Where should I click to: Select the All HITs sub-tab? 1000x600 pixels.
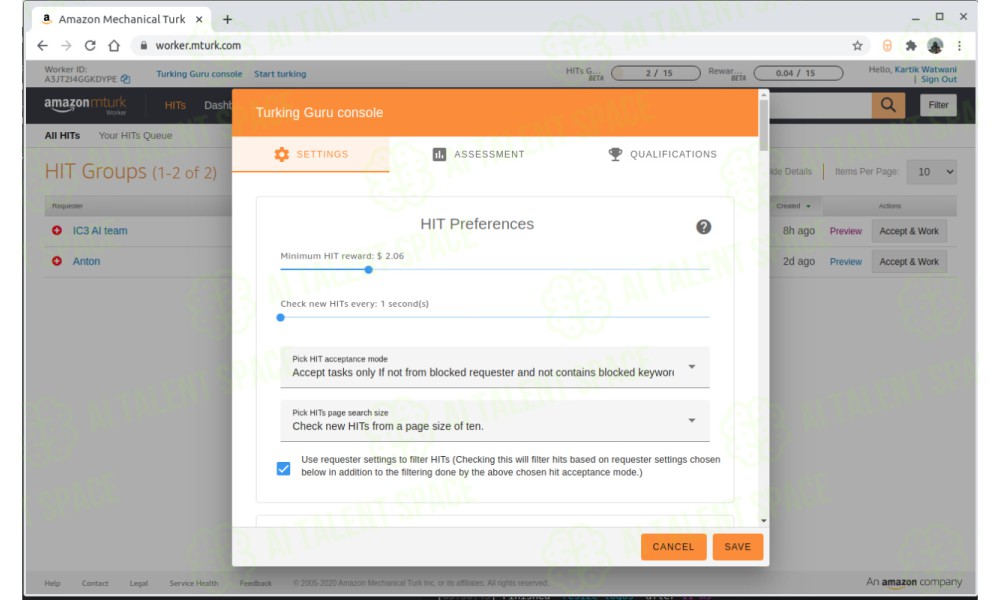(62, 135)
